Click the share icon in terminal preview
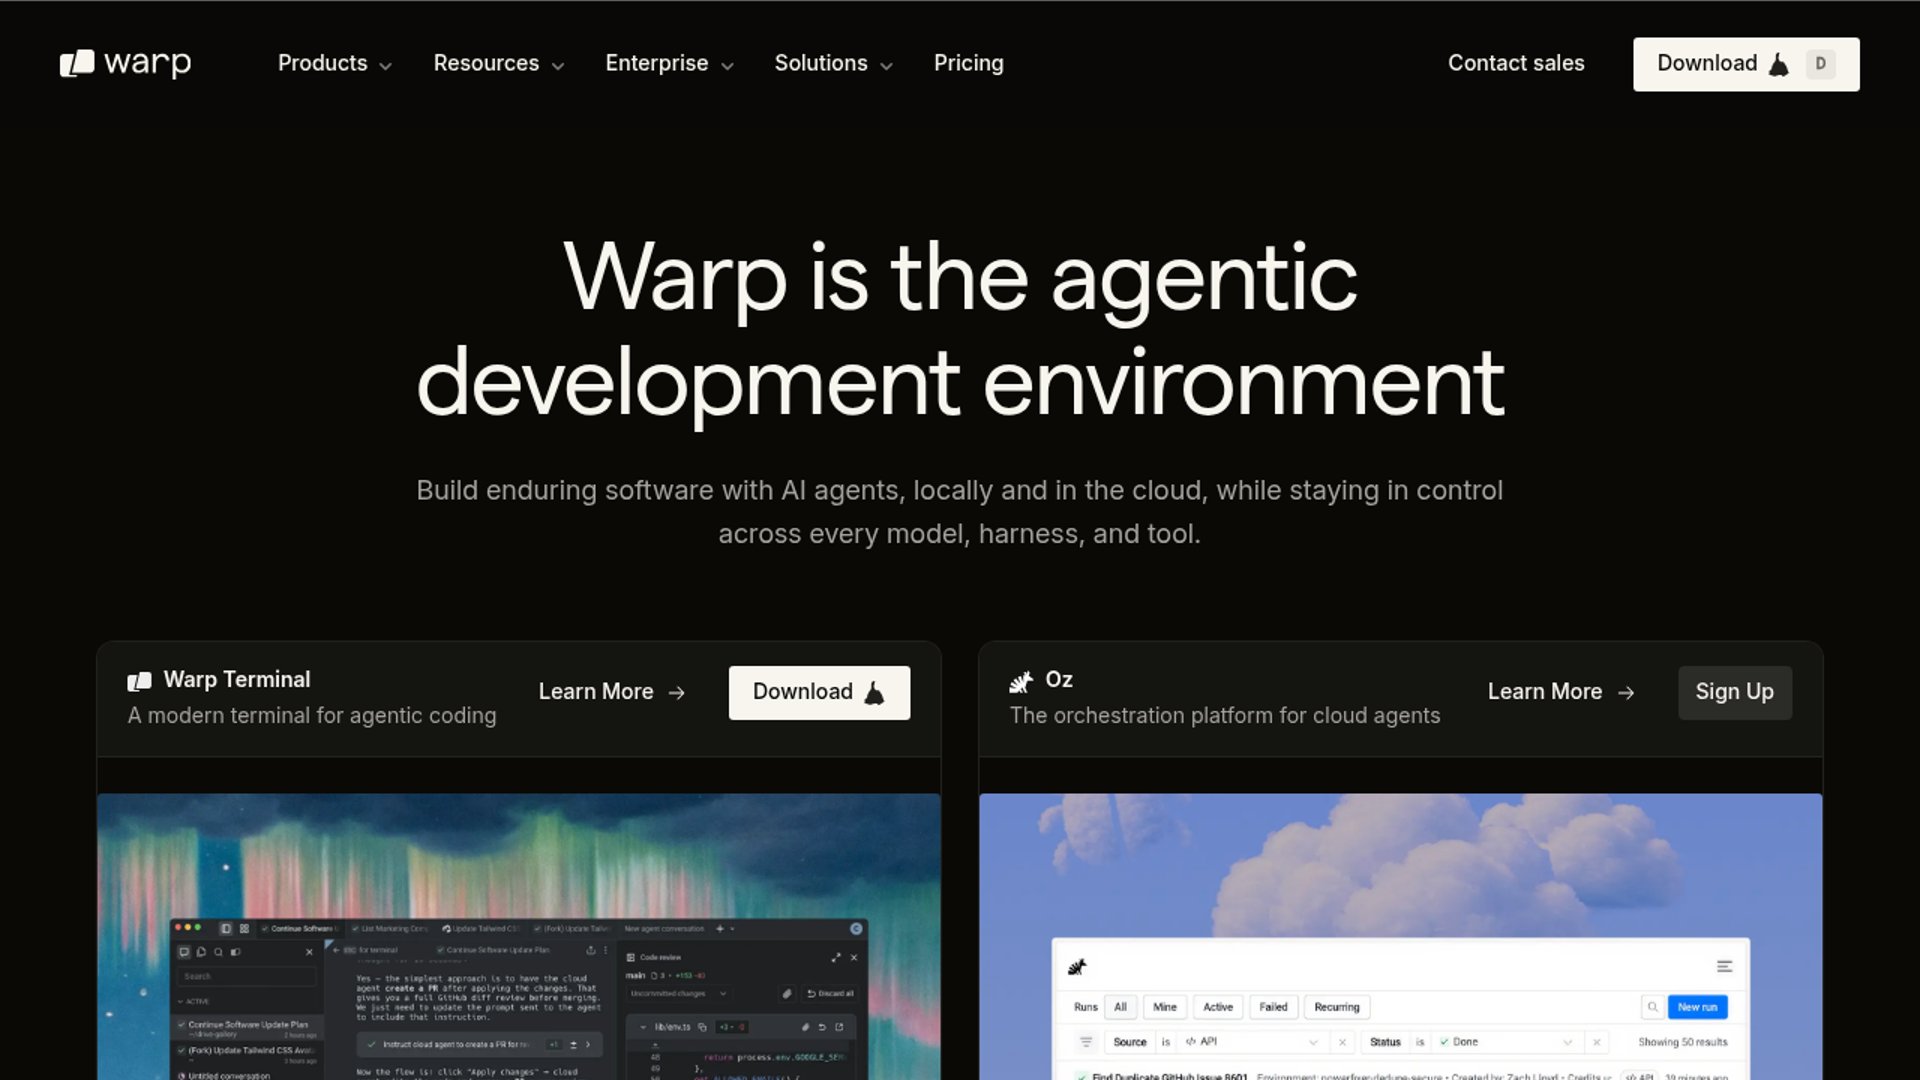This screenshot has height=1080, width=1920. point(591,950)
